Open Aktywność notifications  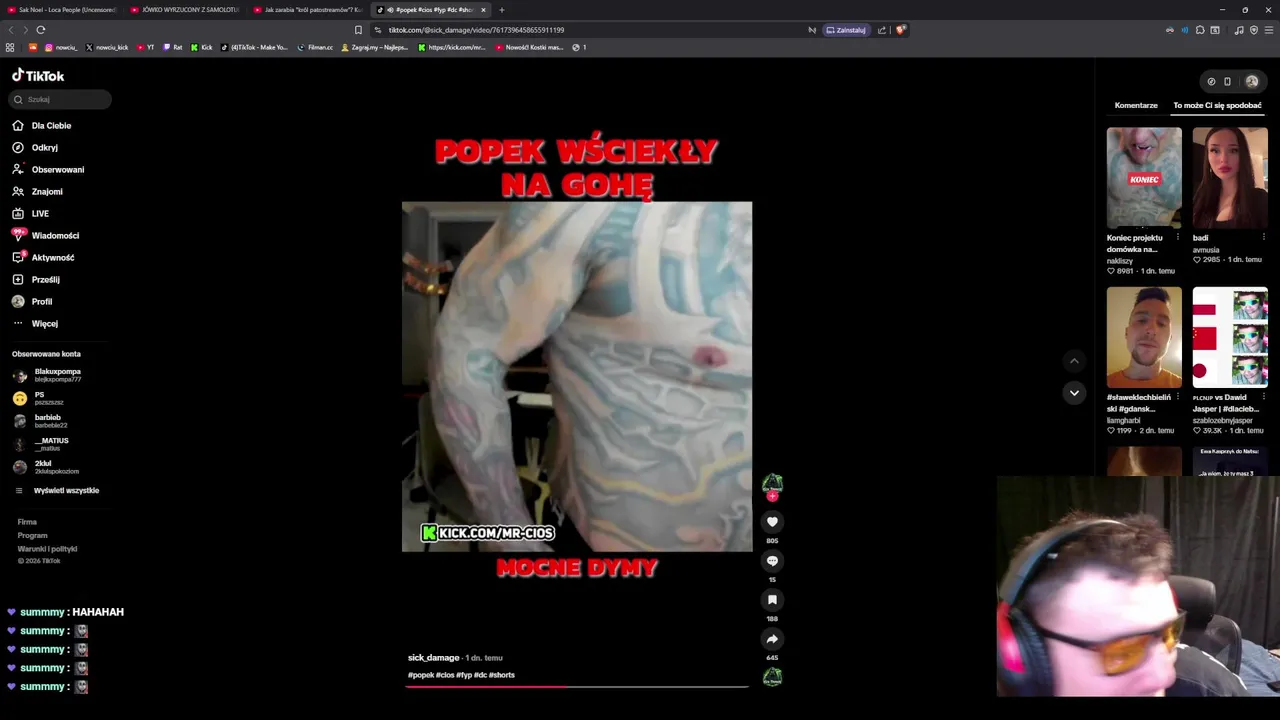pyautogui.click(x=43, y=258)
